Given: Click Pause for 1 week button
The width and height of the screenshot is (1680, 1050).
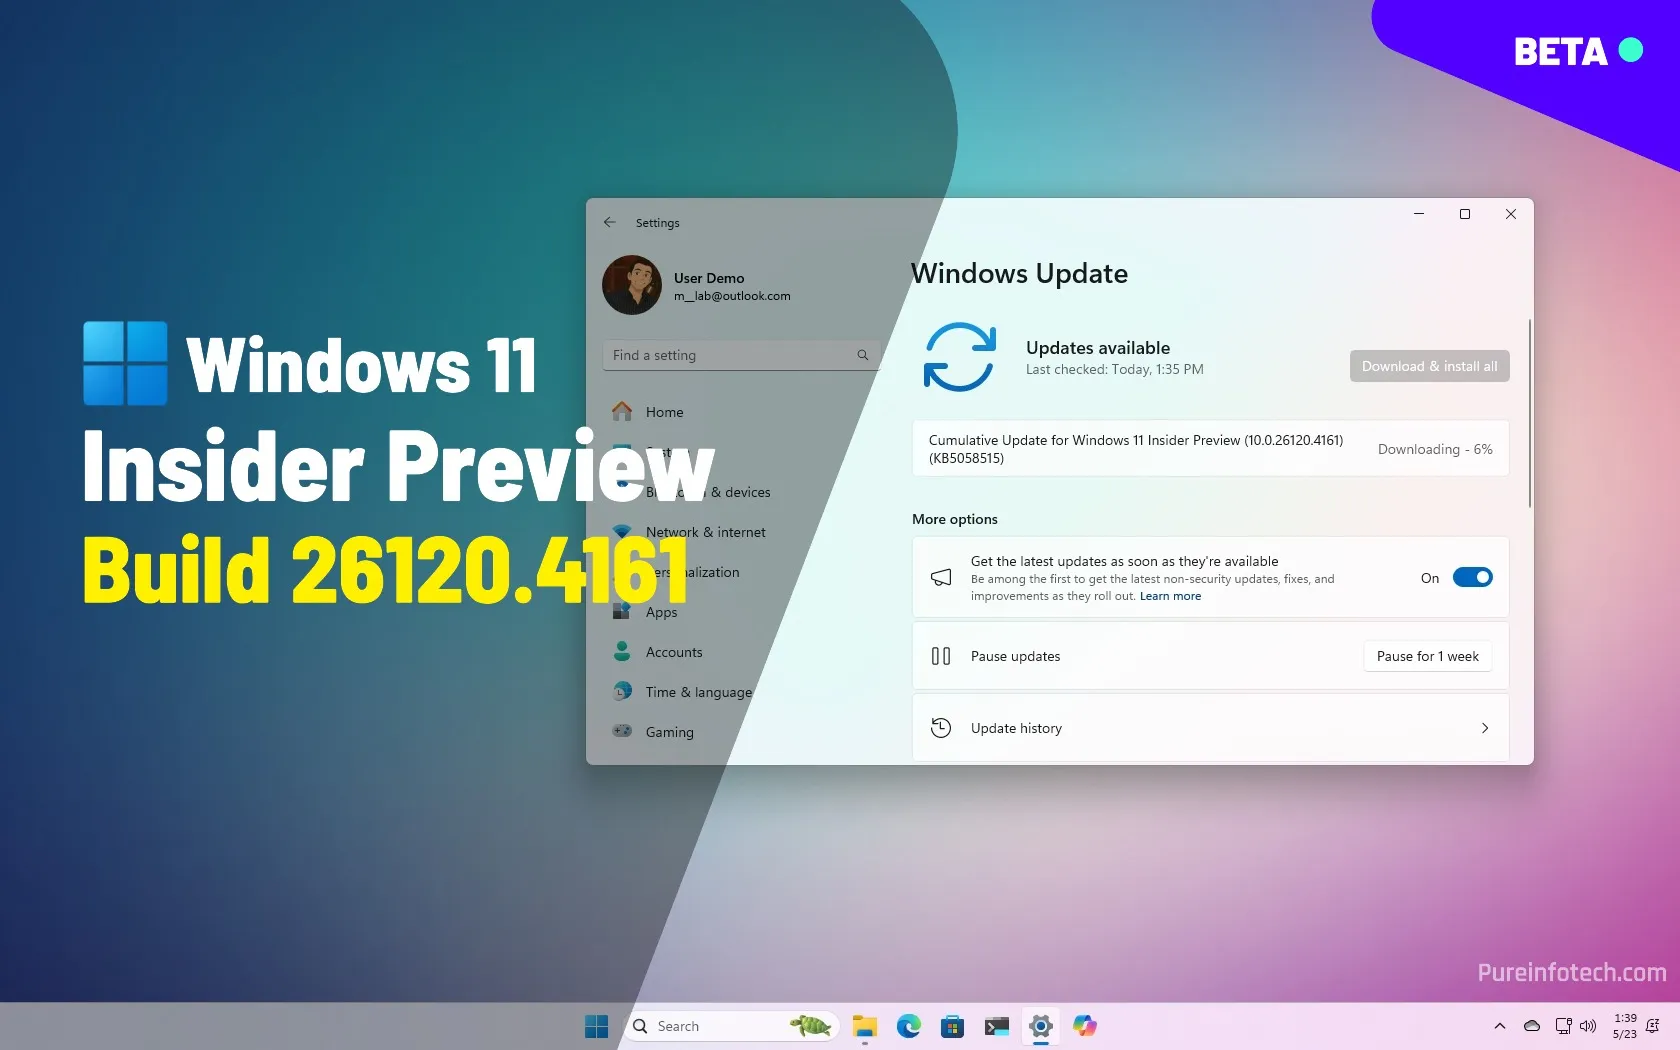Looking at the screenshot, I should (1427, 656).
